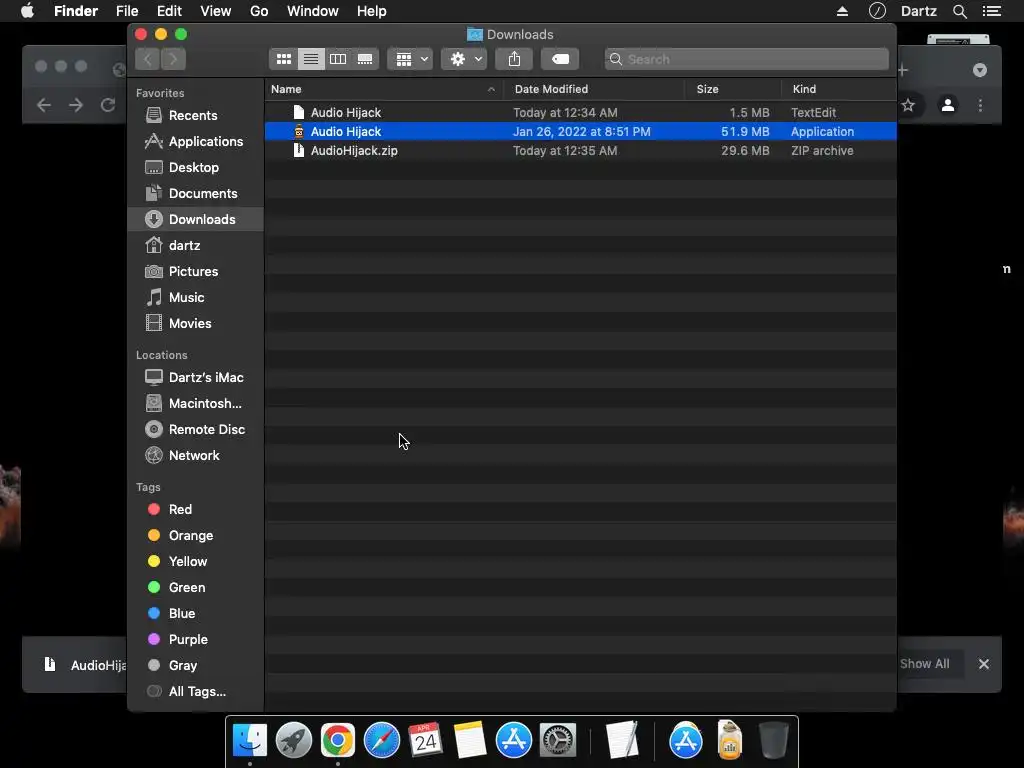Viewport: 1024px width, 768px height.
Task: Open Calendar from the Dock
Action: point(425,741)
